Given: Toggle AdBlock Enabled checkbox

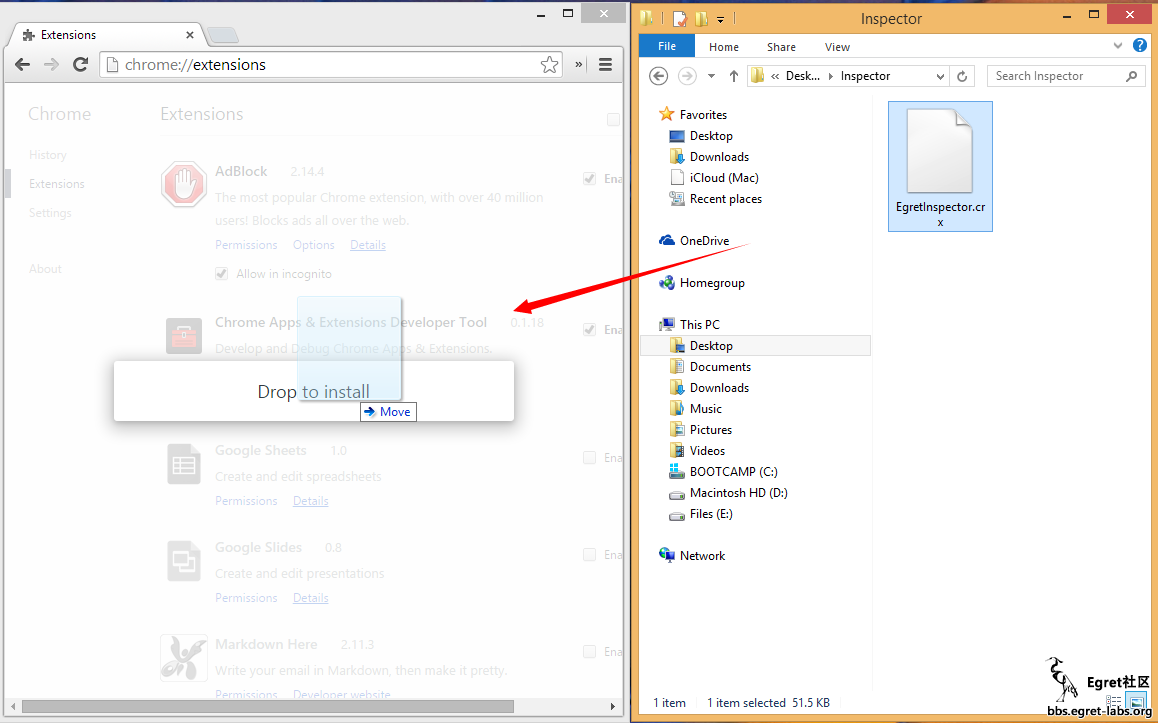Looking at the screenshot, I should [589, 179].
